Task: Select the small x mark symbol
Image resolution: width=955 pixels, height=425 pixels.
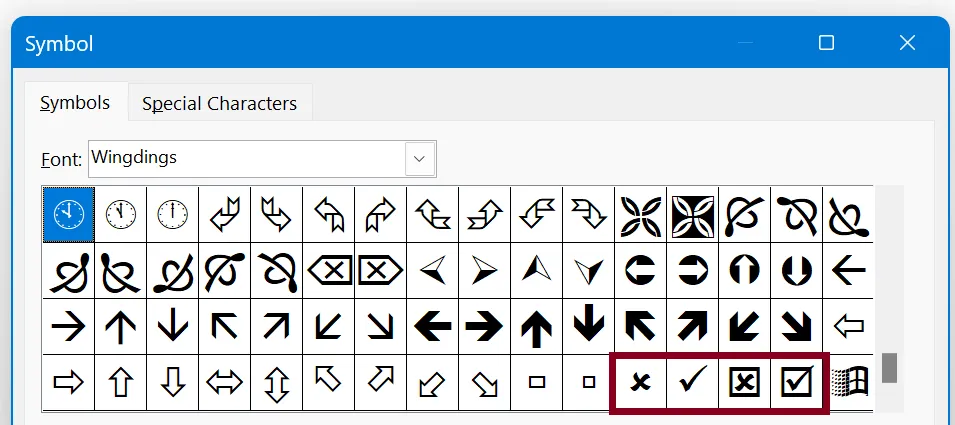Action: [x=640, y=381]
